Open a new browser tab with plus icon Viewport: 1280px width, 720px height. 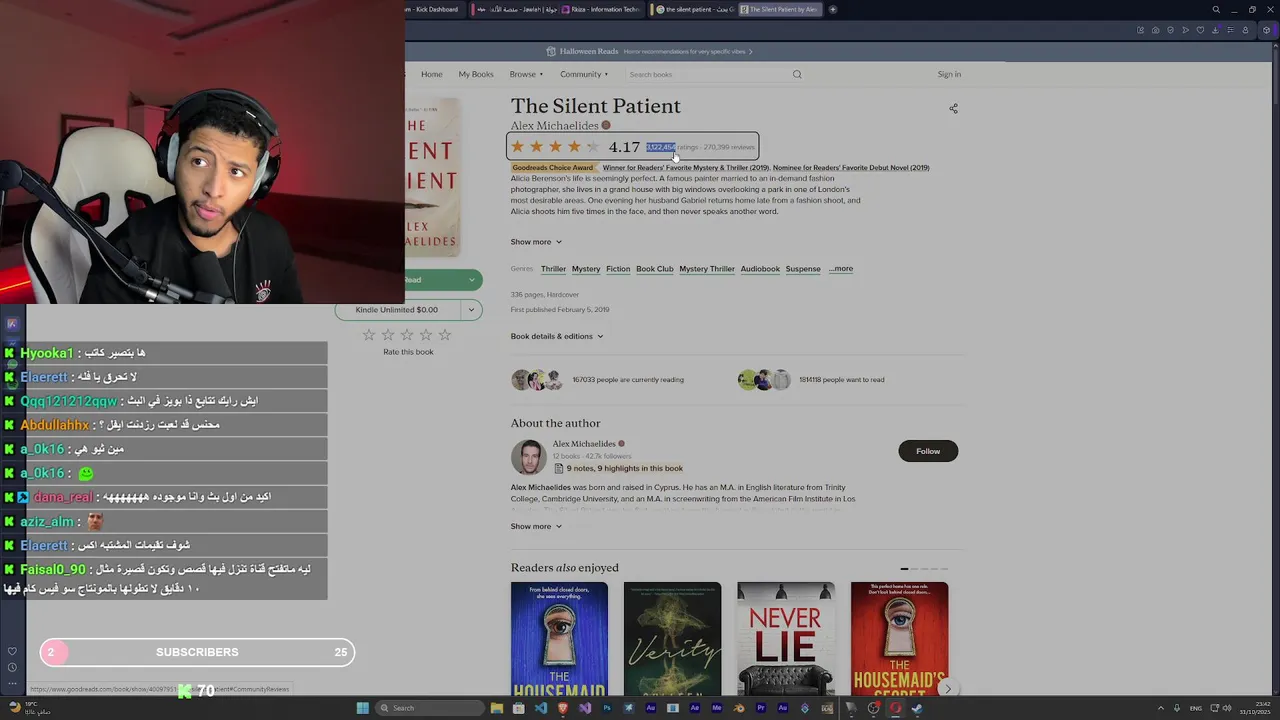click(832, 9)
